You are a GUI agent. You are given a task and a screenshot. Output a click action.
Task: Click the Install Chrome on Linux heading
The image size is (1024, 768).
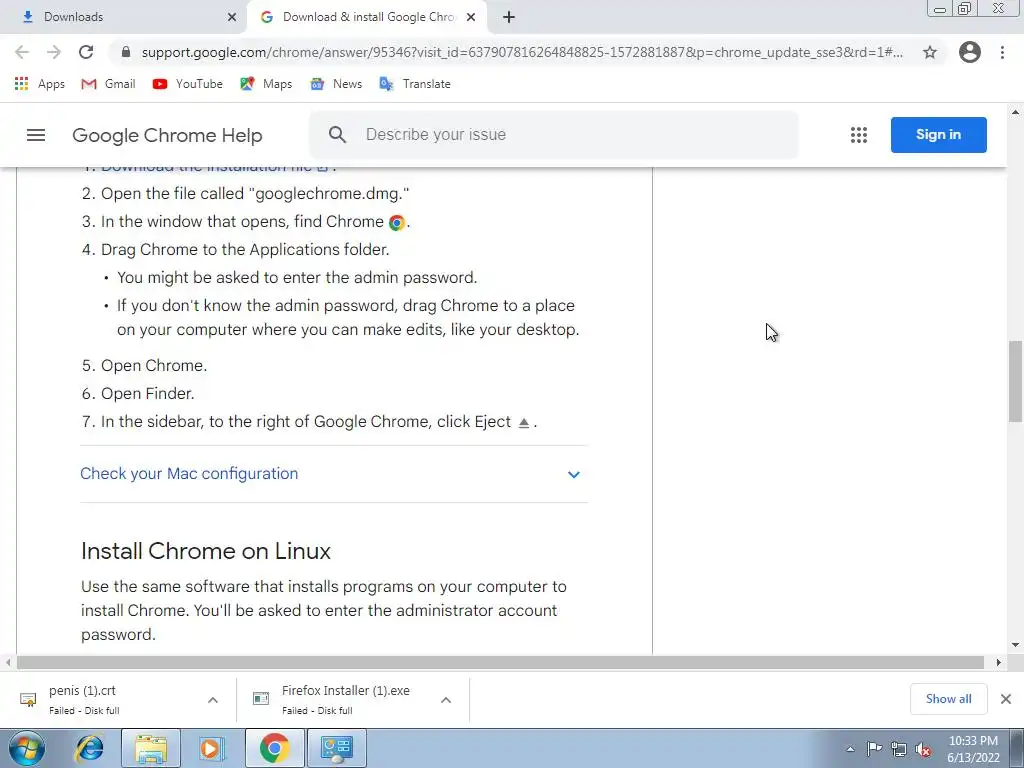point(206,551)
